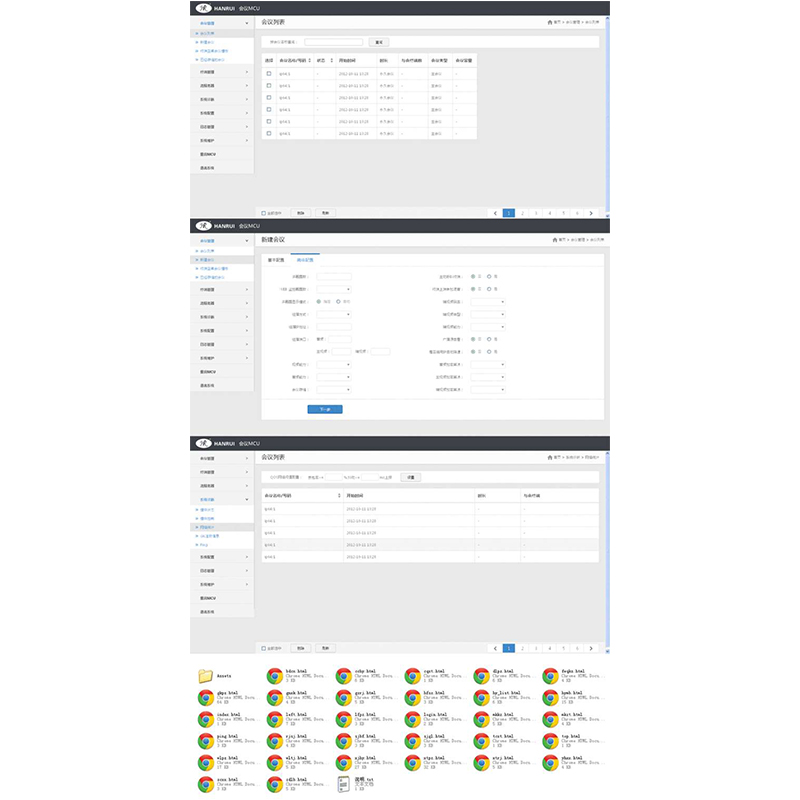Screen dimensions: 800x800
Task: Open the text document icon in file list
Action: (x=343, y=785)
